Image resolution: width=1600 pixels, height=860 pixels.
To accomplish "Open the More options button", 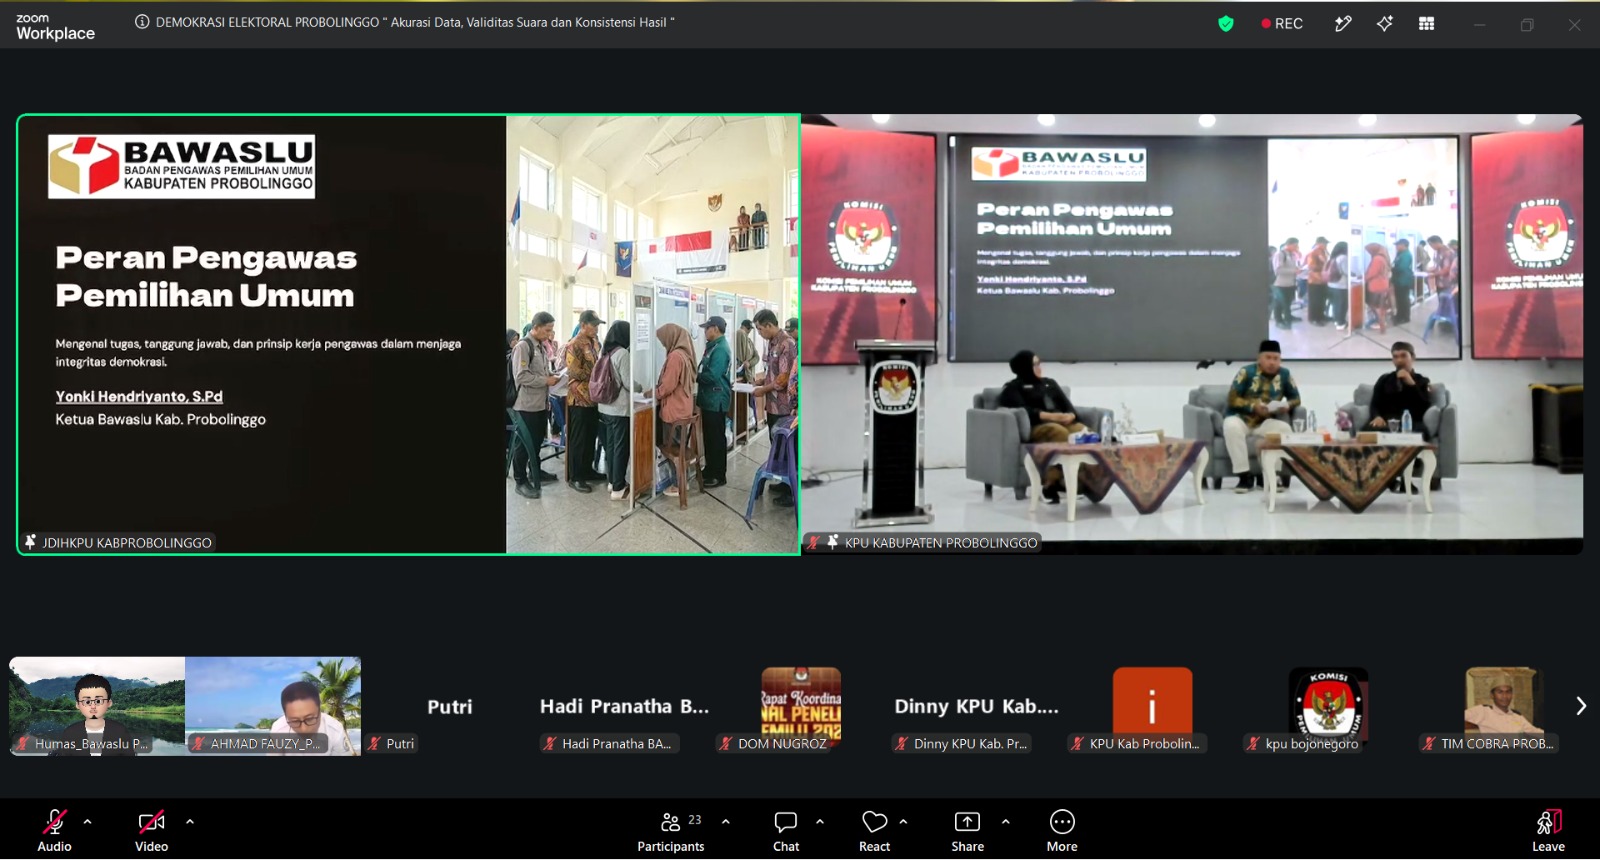I will pos(1062,830).
